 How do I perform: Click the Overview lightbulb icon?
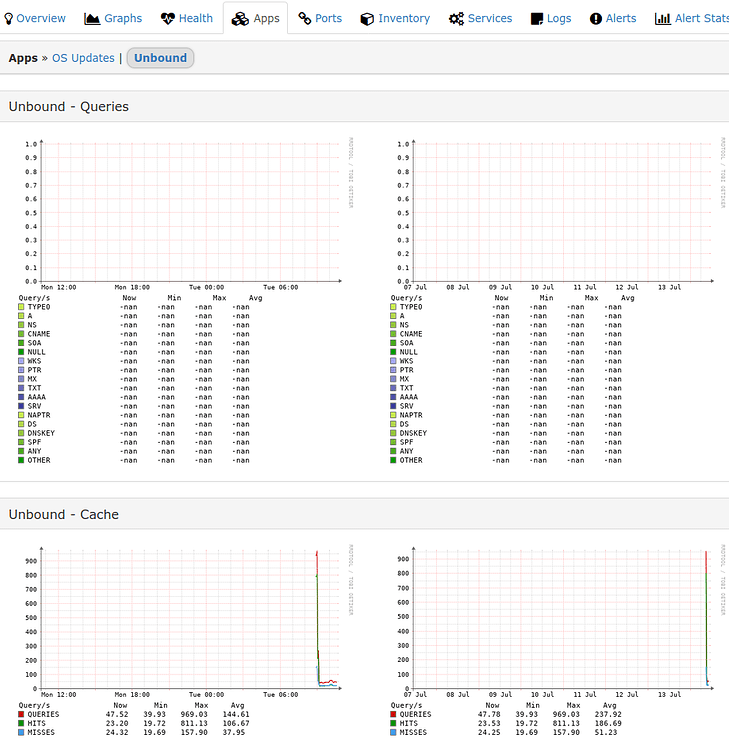pyautogui.click(x=8, y=19)
